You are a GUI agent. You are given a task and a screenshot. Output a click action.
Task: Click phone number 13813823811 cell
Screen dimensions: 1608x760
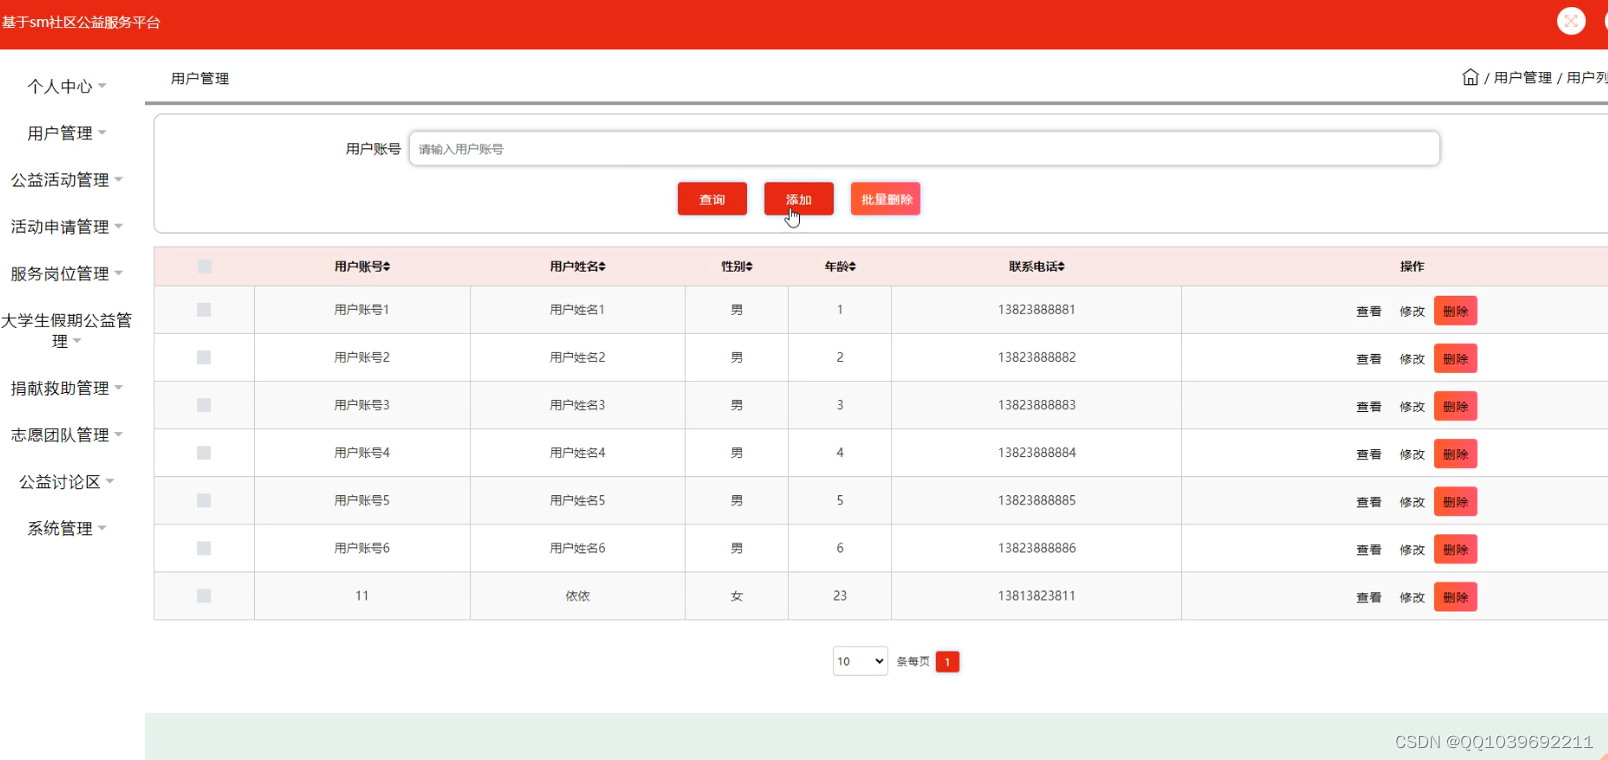click(x=1036, y=596)
